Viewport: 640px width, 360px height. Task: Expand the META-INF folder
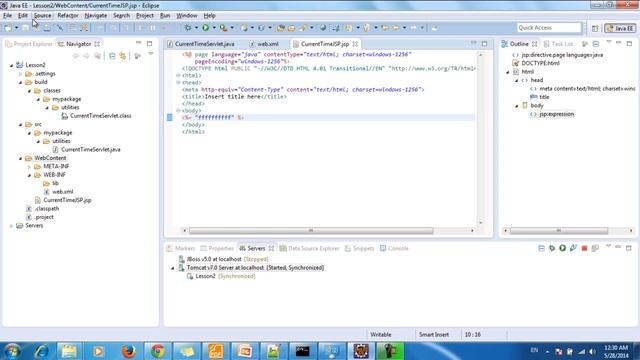(29, 167)
